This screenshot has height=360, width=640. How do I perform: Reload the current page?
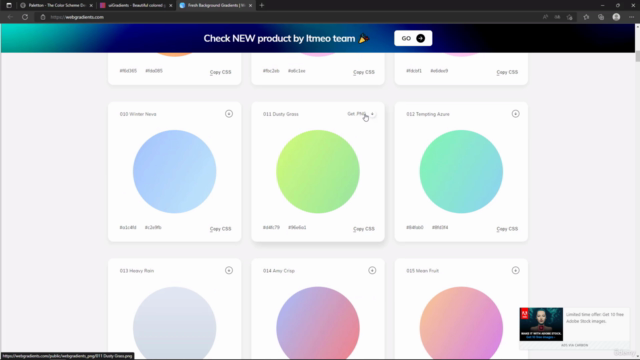point(25,17)
